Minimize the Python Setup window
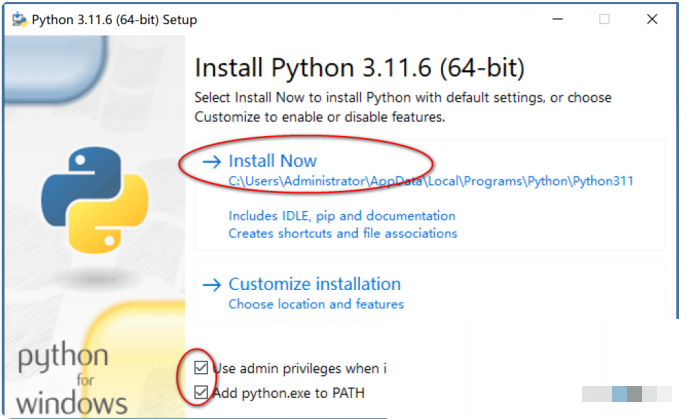Image resolution: width=687 pixels, height=419 pixels. pyautogui.click(x=557, y=19)
